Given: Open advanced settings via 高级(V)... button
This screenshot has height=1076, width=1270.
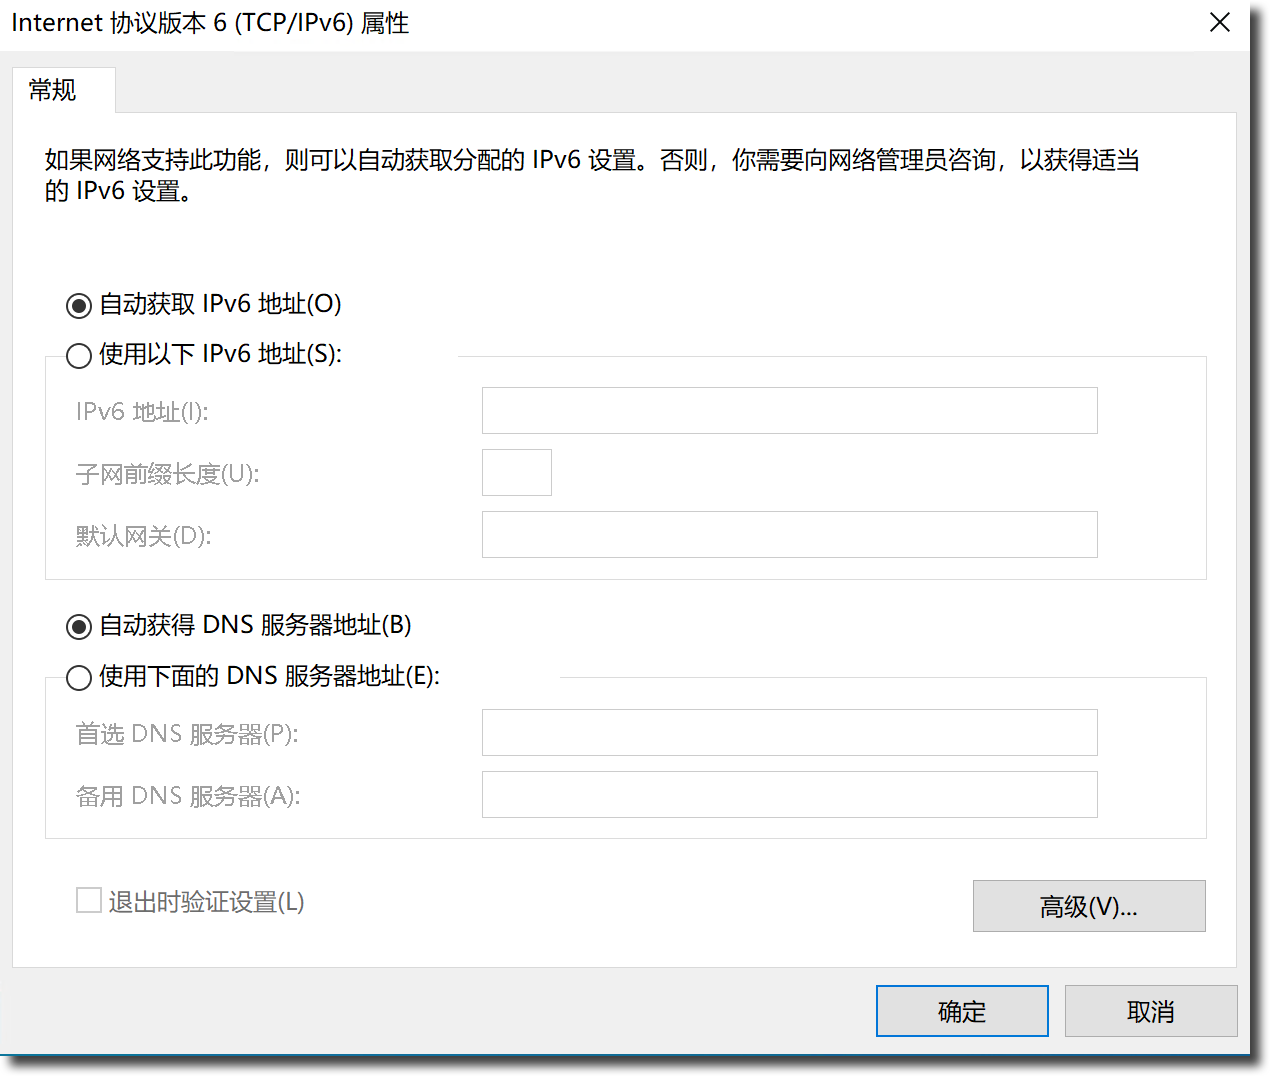Looking at the screenshot, I should (x=1088, y=906).
